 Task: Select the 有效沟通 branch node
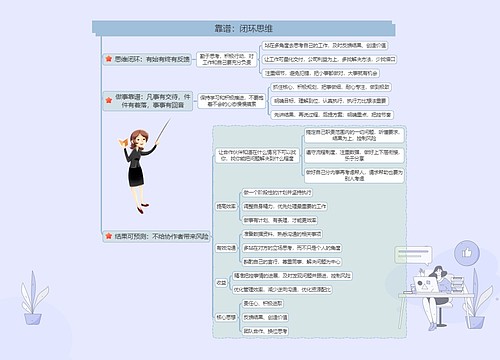pos(226,248)
